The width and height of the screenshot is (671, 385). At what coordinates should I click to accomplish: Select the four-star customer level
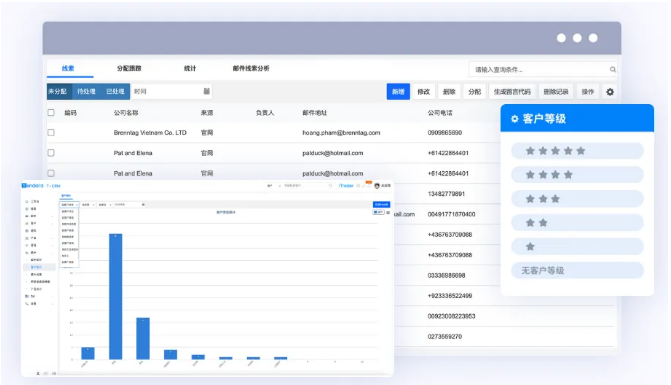pyautogui.click(x=577, y=175)
